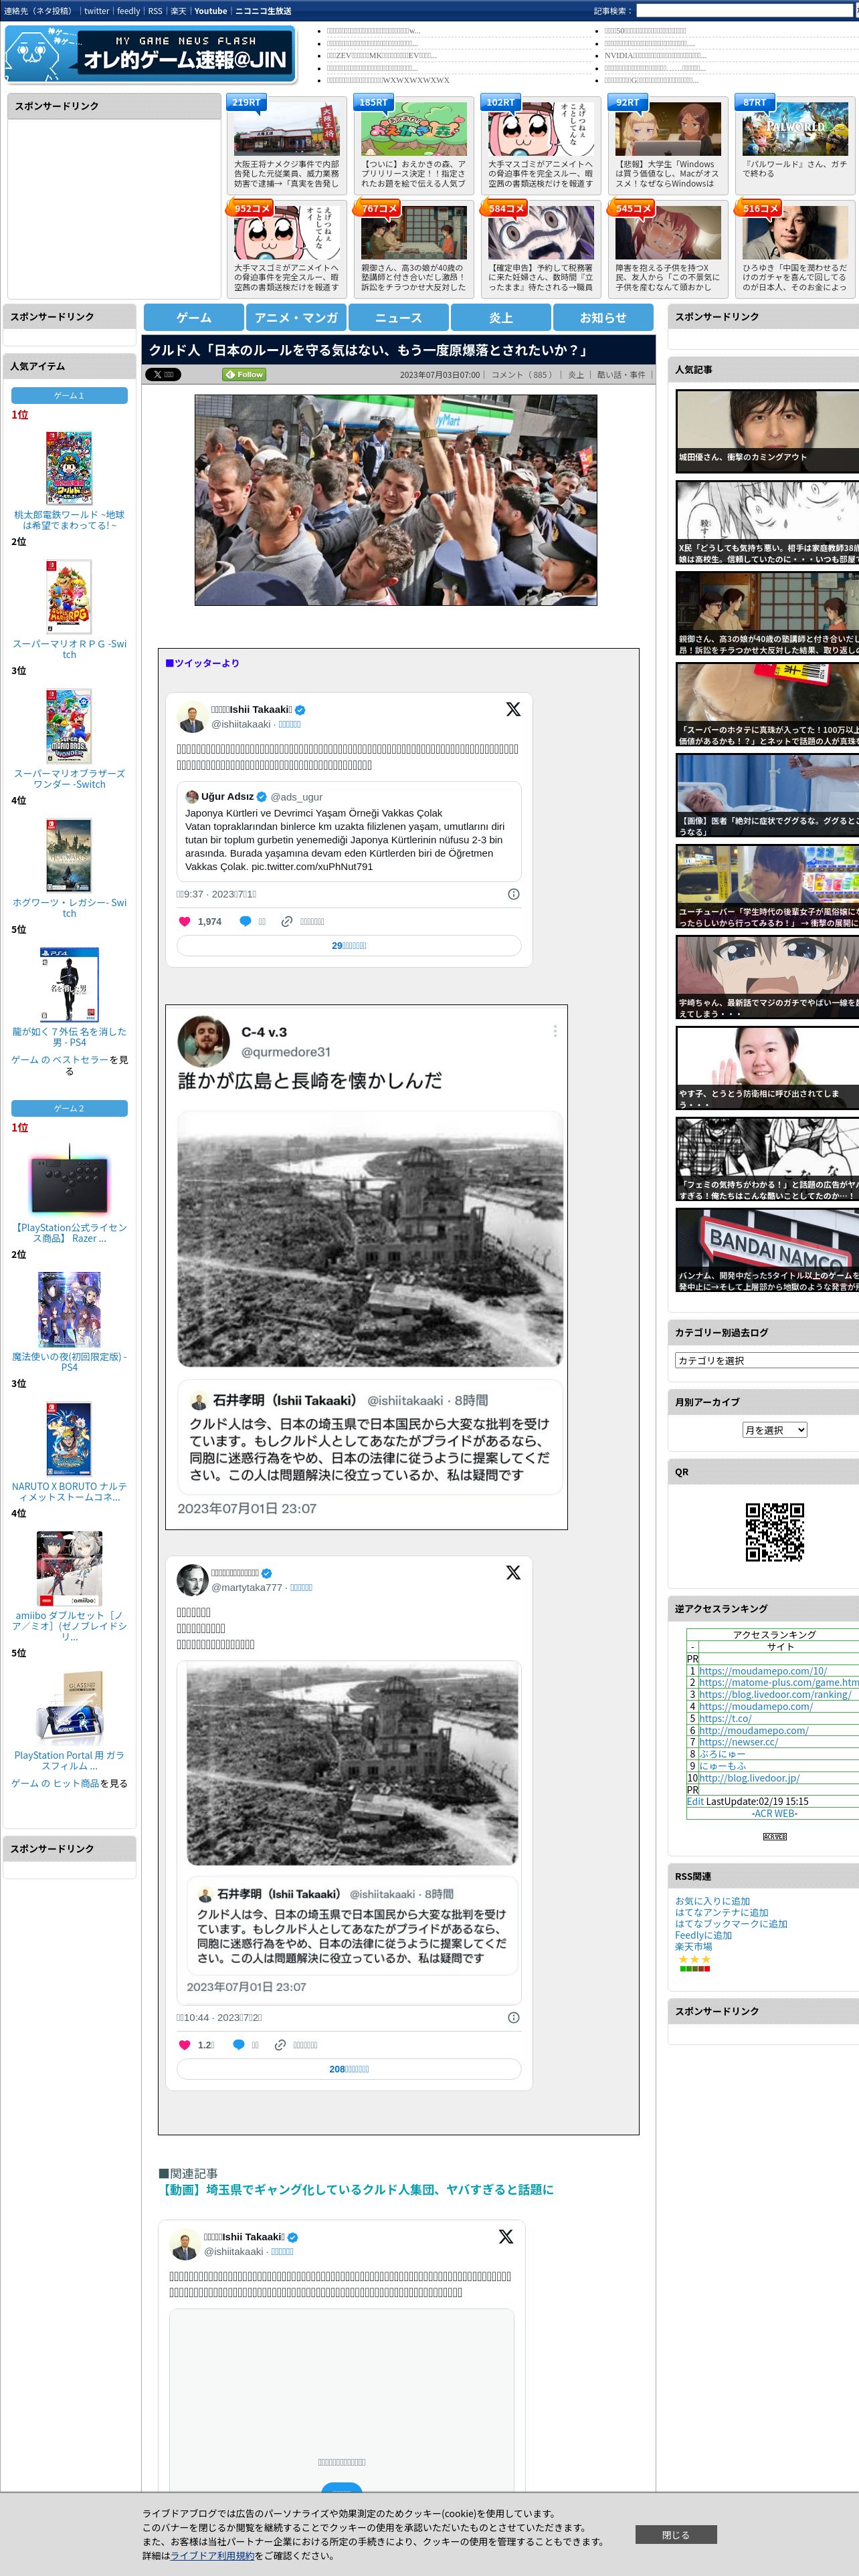This screenshot has width=859, height=2576.
Task: Click the コメント(885) link
Action: (523, 375)
